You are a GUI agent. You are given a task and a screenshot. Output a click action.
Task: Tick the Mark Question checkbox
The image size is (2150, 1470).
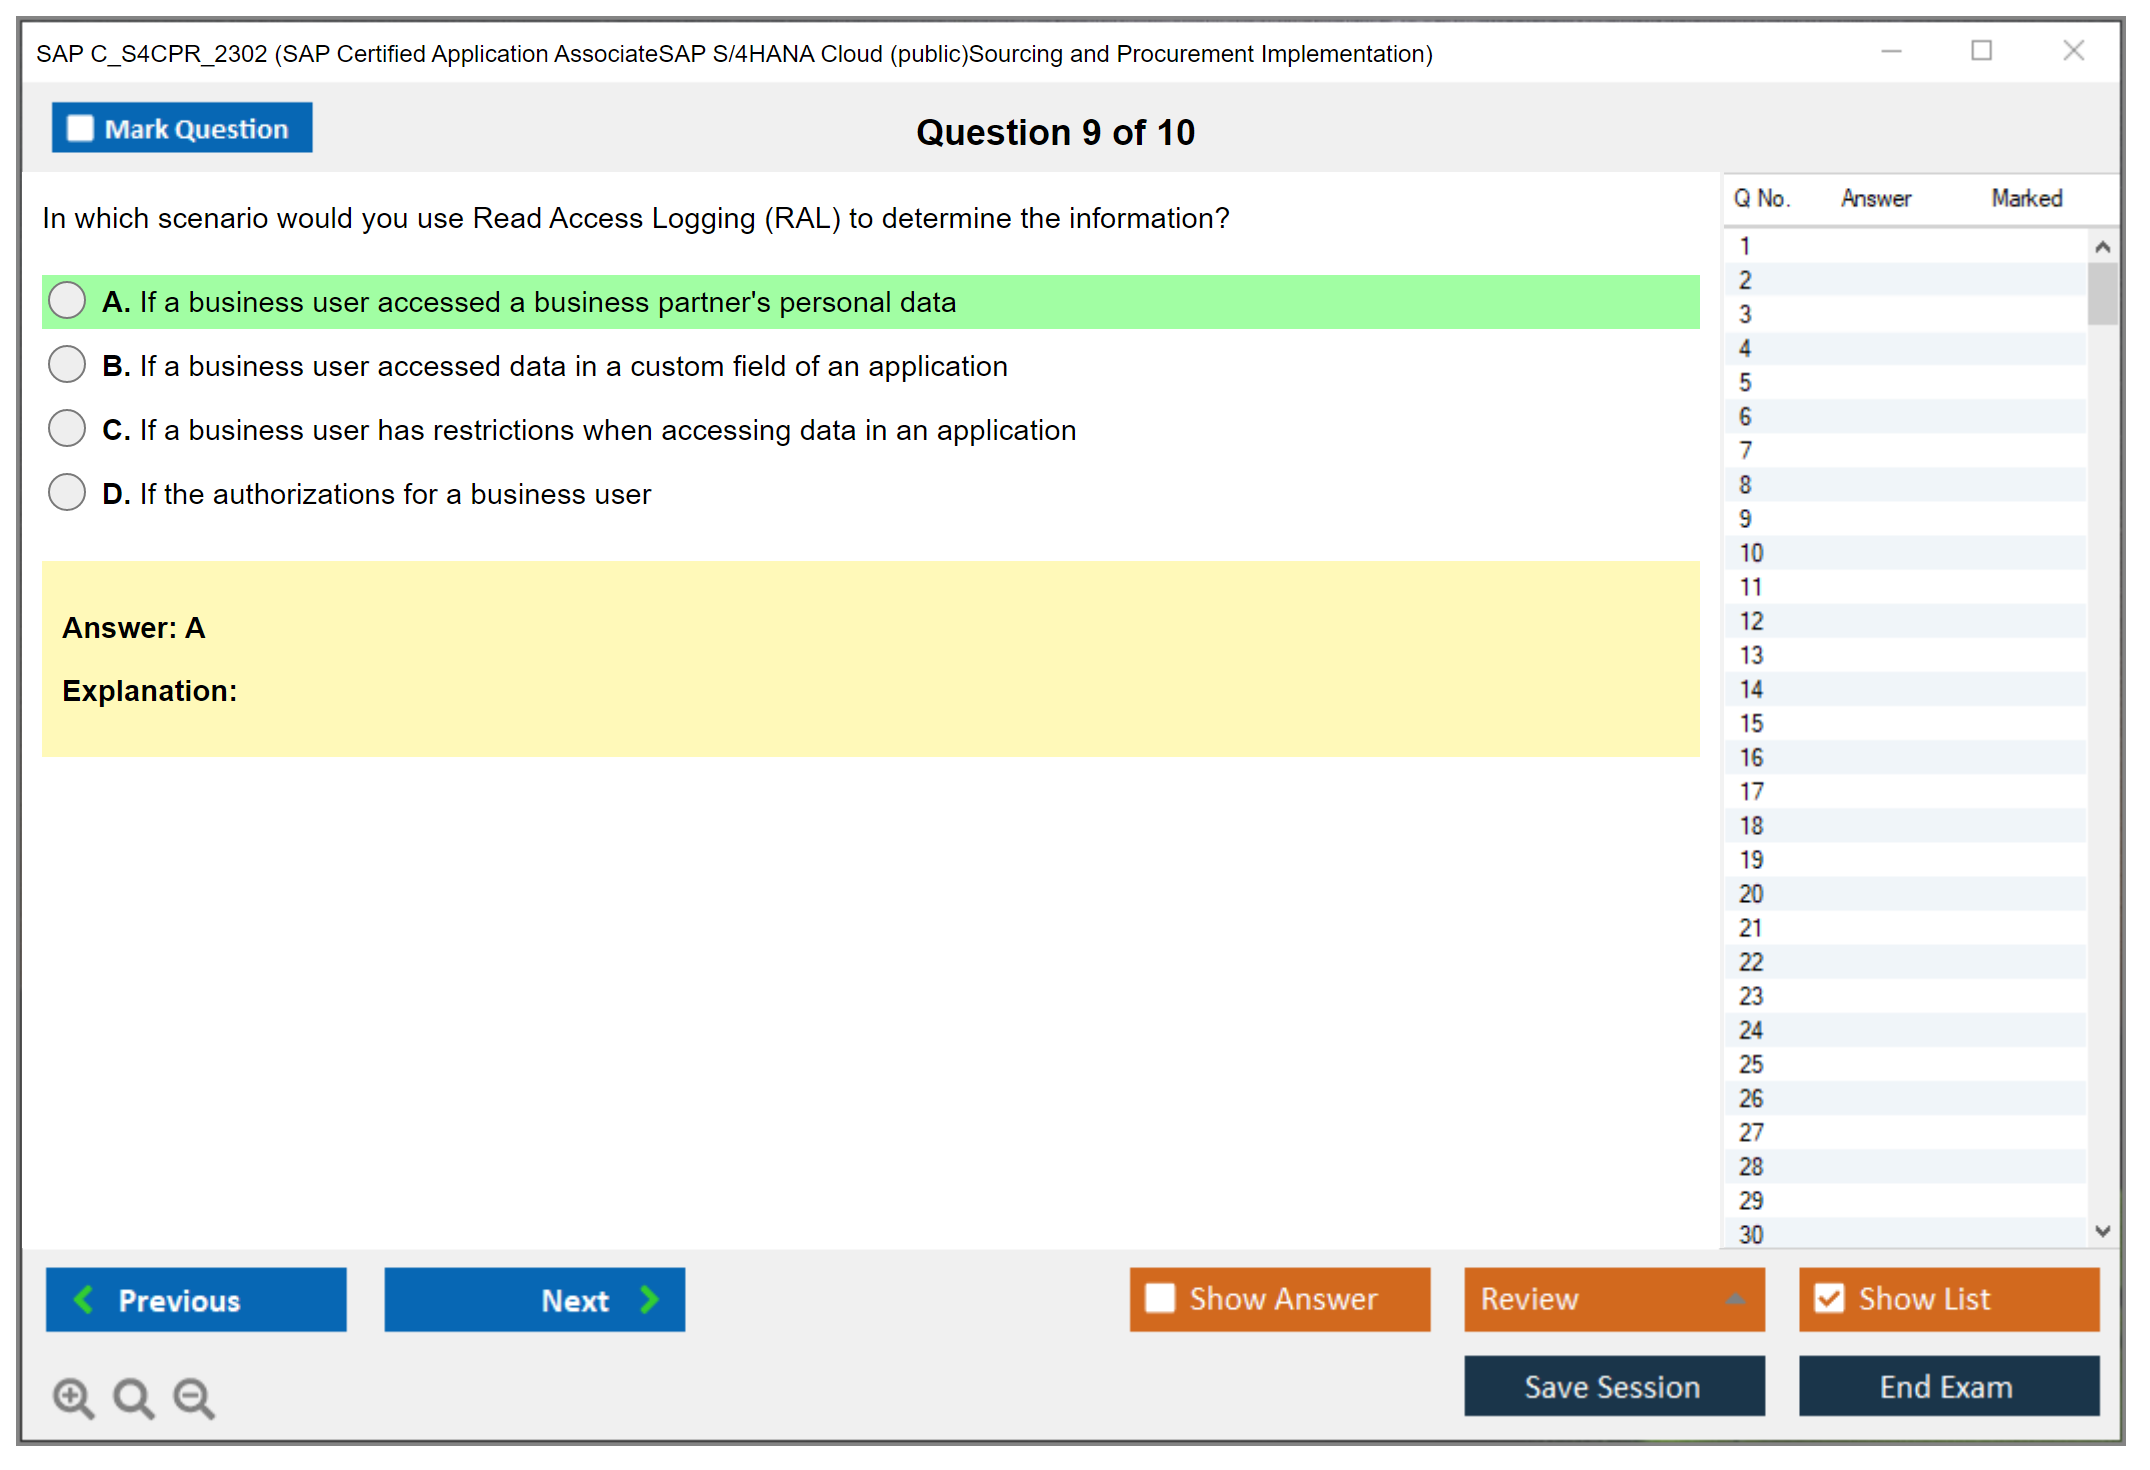click(80, 129)
